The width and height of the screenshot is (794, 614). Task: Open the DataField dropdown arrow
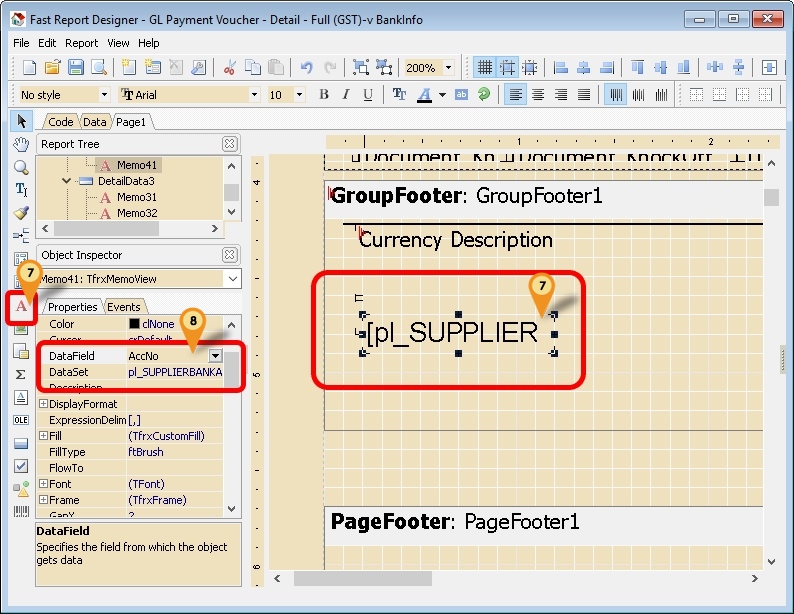215,356
